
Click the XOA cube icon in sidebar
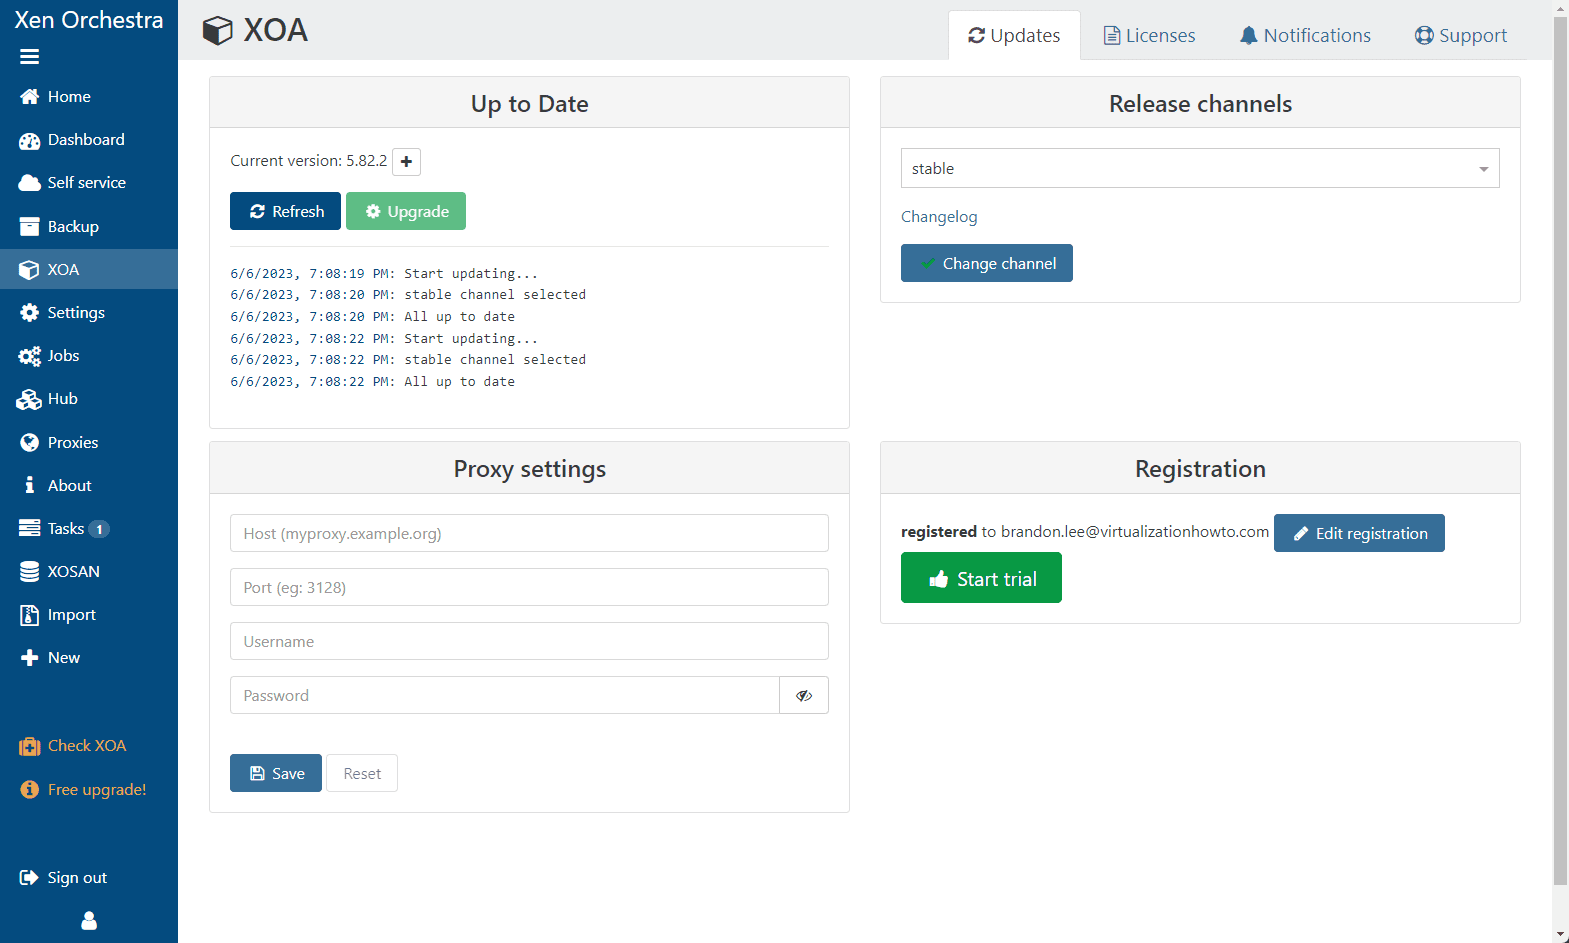pos(29,270)
